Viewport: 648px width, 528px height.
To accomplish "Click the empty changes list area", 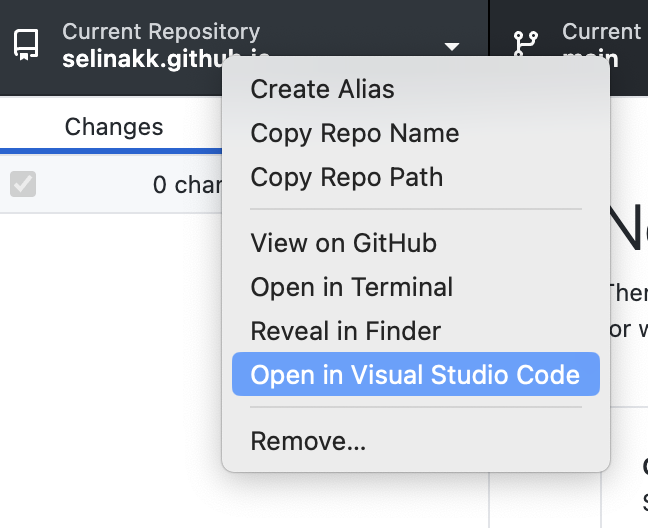I will [x=110, y=370].
